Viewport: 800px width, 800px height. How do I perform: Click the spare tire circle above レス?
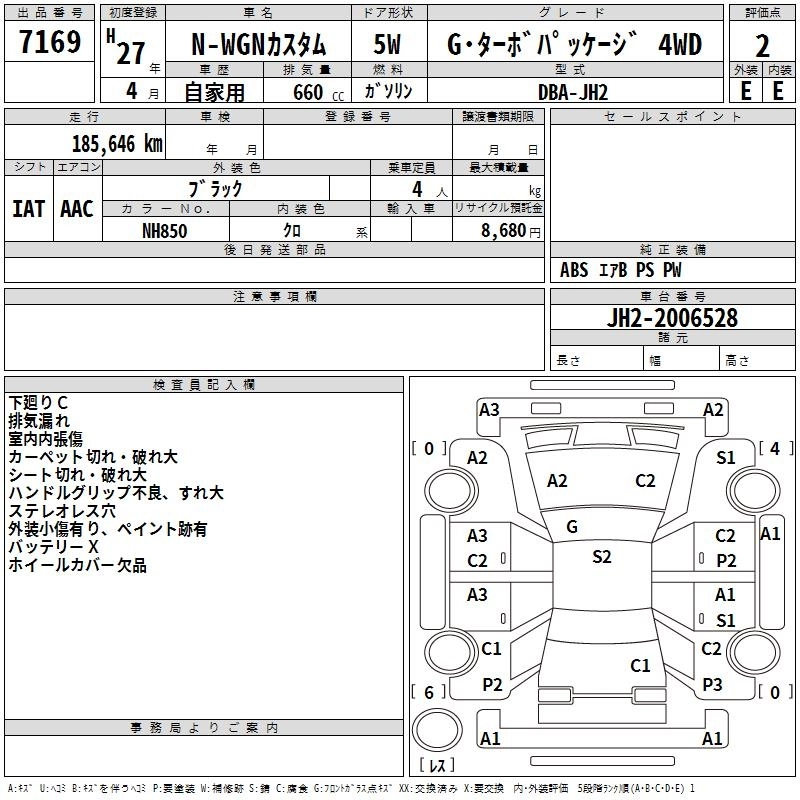(437, 730)
